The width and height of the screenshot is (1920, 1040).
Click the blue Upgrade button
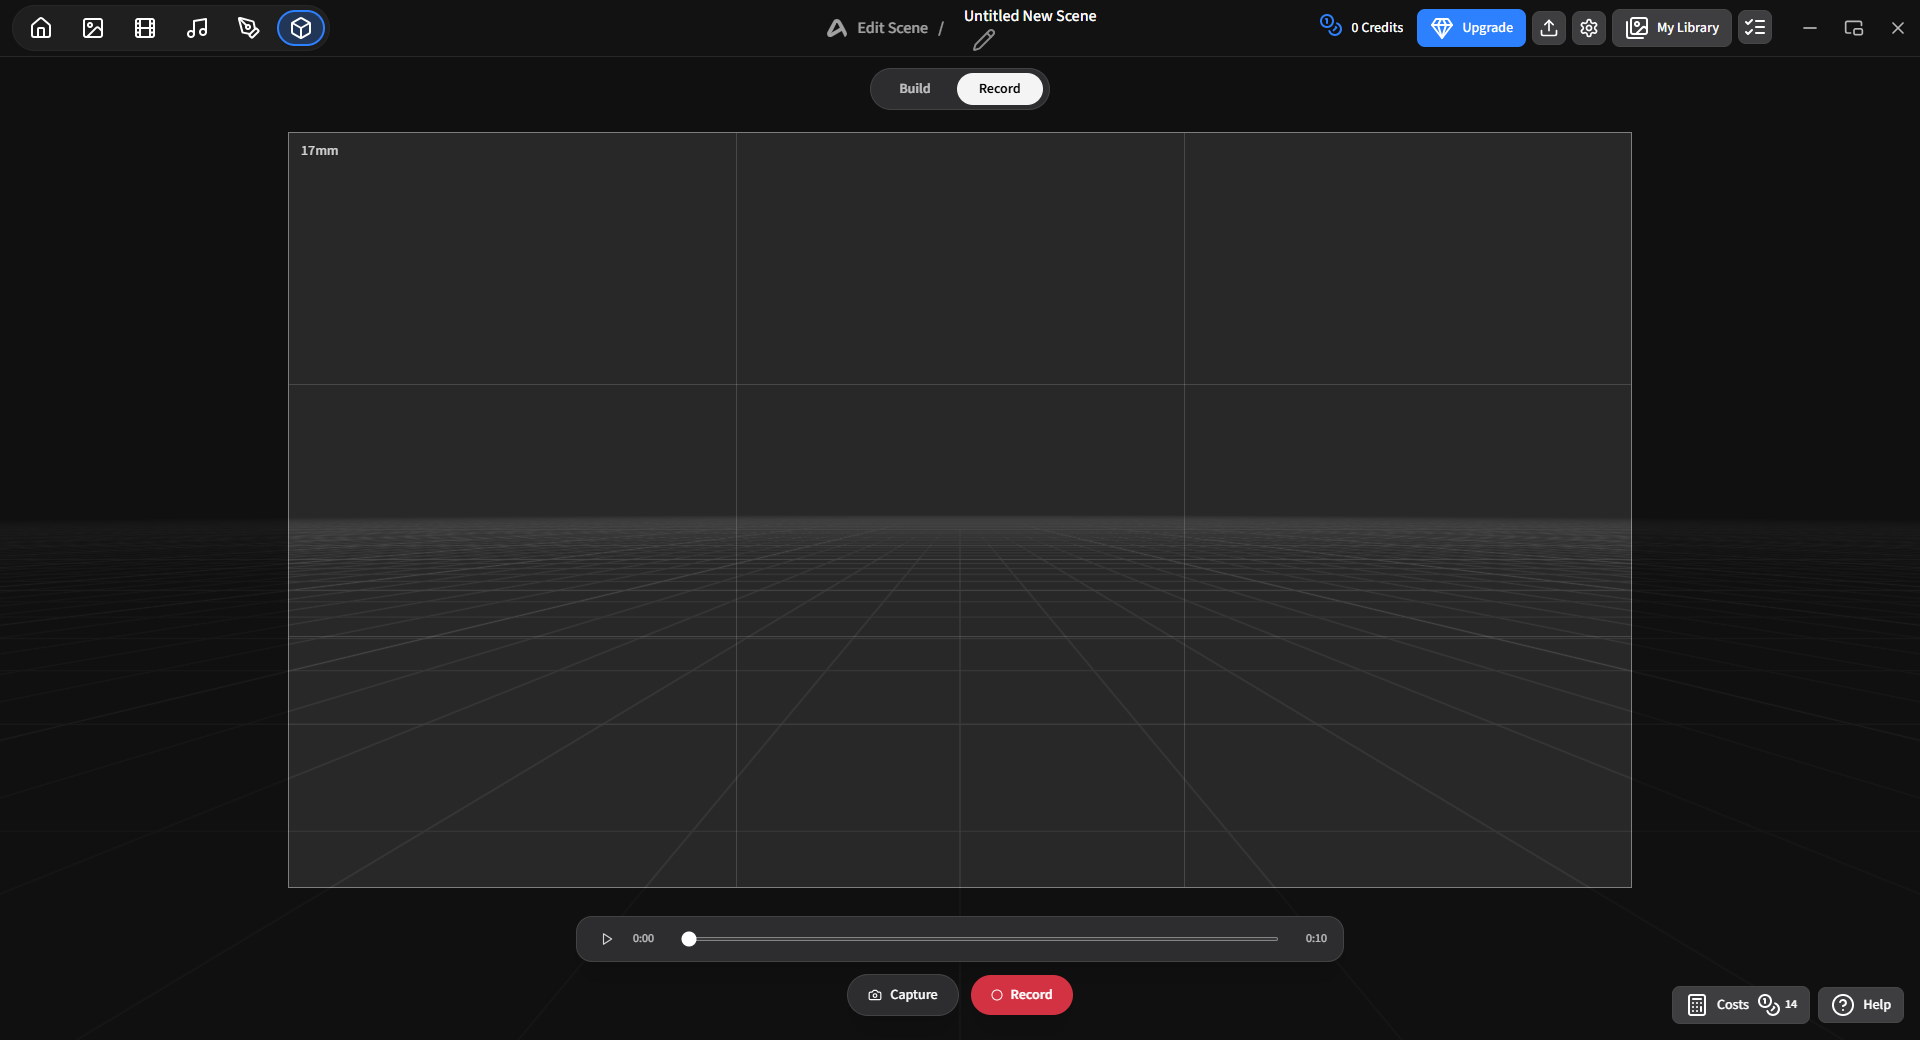(x=1471, y=28)
